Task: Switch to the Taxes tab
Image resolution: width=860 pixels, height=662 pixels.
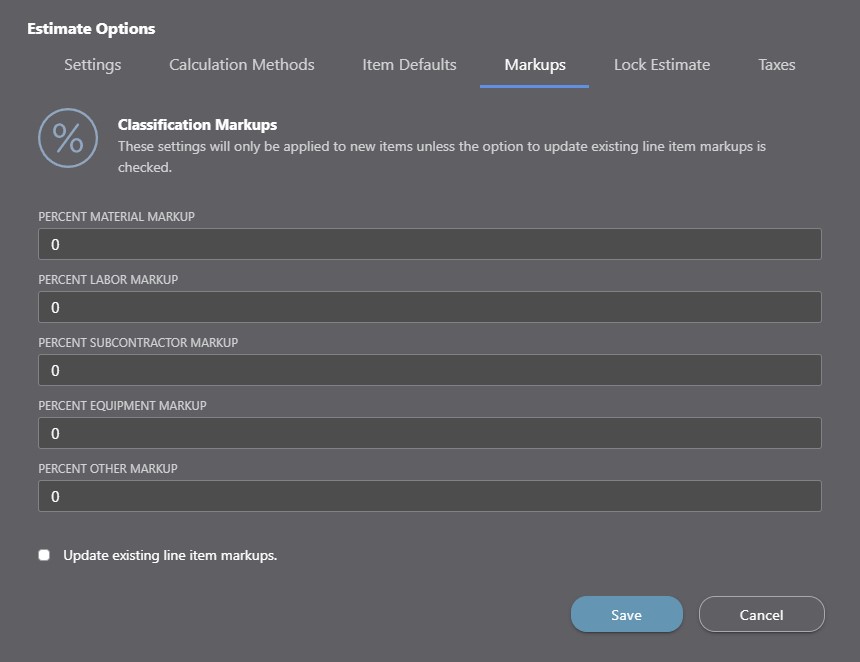Action: point(776,65)
